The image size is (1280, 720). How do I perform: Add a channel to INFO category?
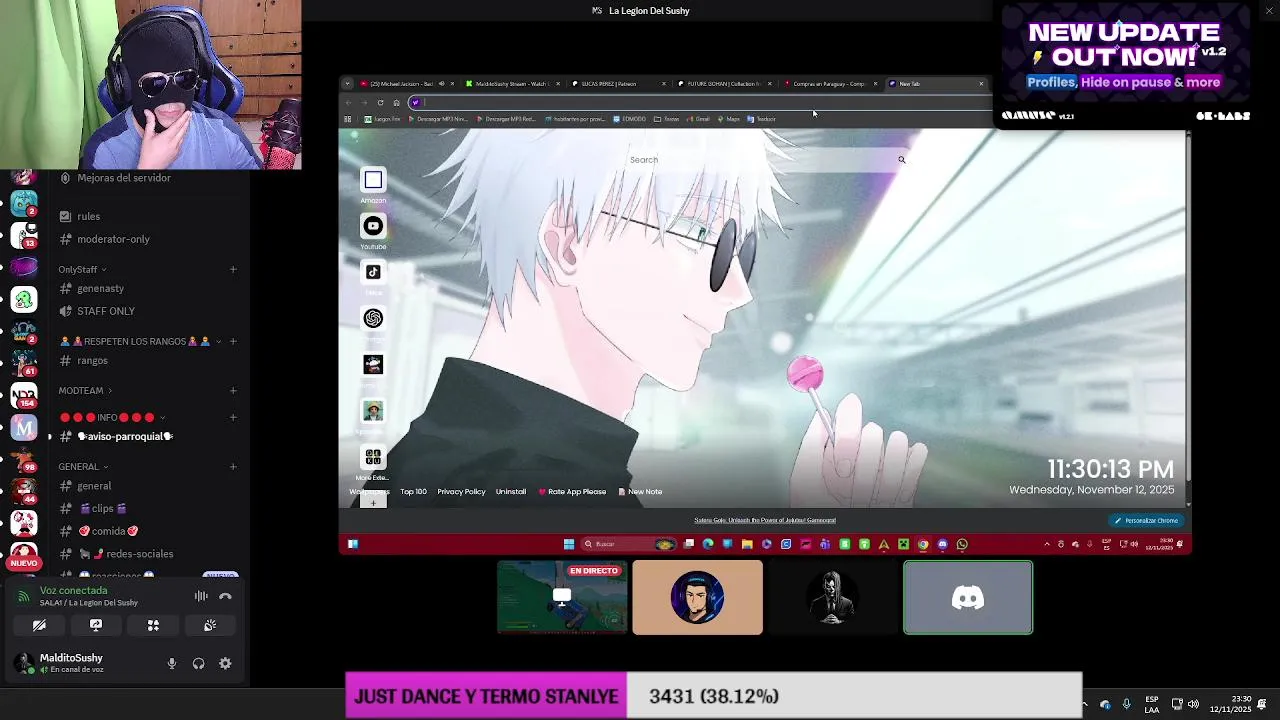[233, 417]
